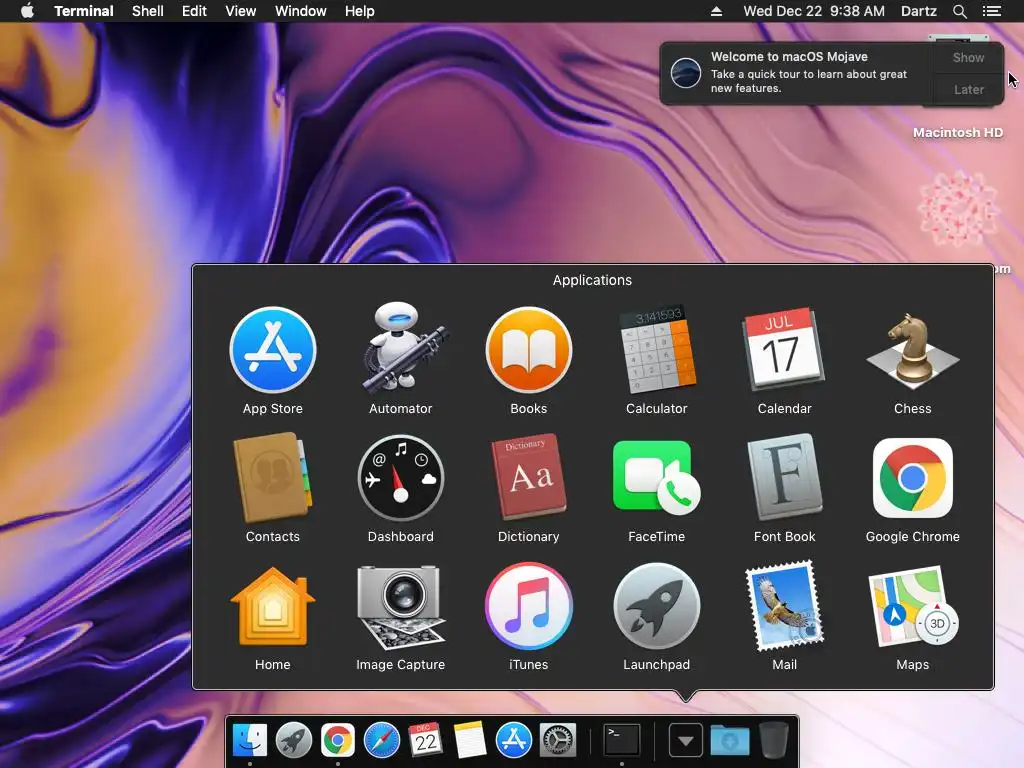The image size is (1024, 768).
Task: Open the Edit menu
Action: (x=194, y=11)
